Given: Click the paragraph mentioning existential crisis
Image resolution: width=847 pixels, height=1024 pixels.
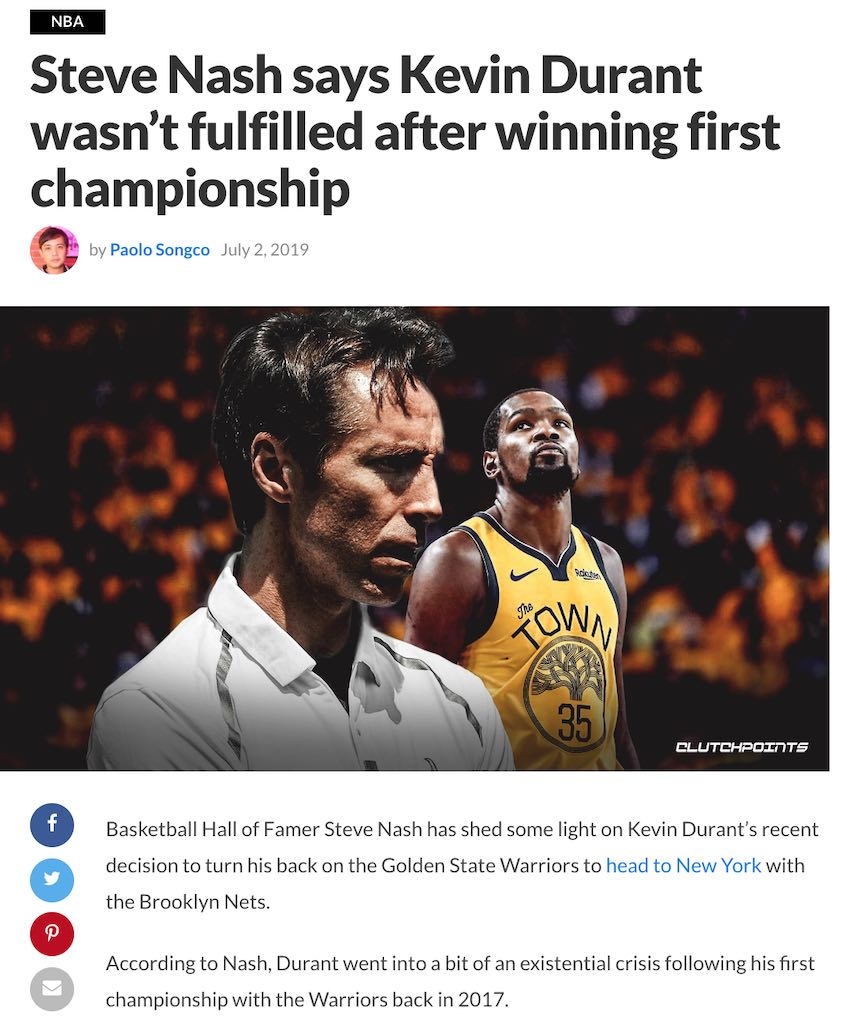Looking at the screenshot, I should (460, 982).
